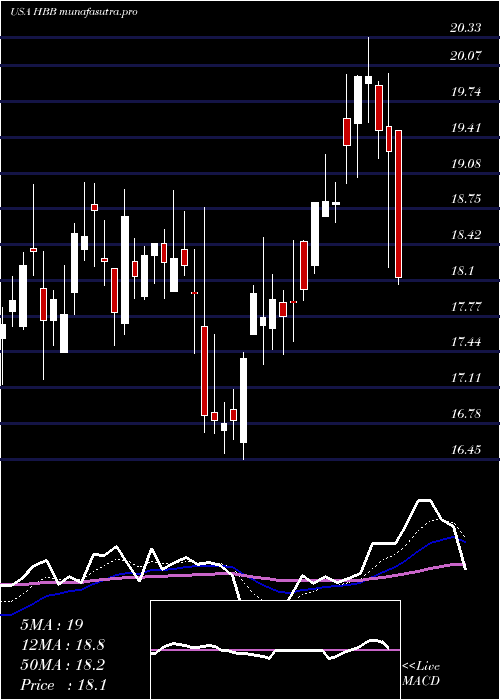
Task: Click the 'Price : 18.1' readout
Action: coord(63,685)
